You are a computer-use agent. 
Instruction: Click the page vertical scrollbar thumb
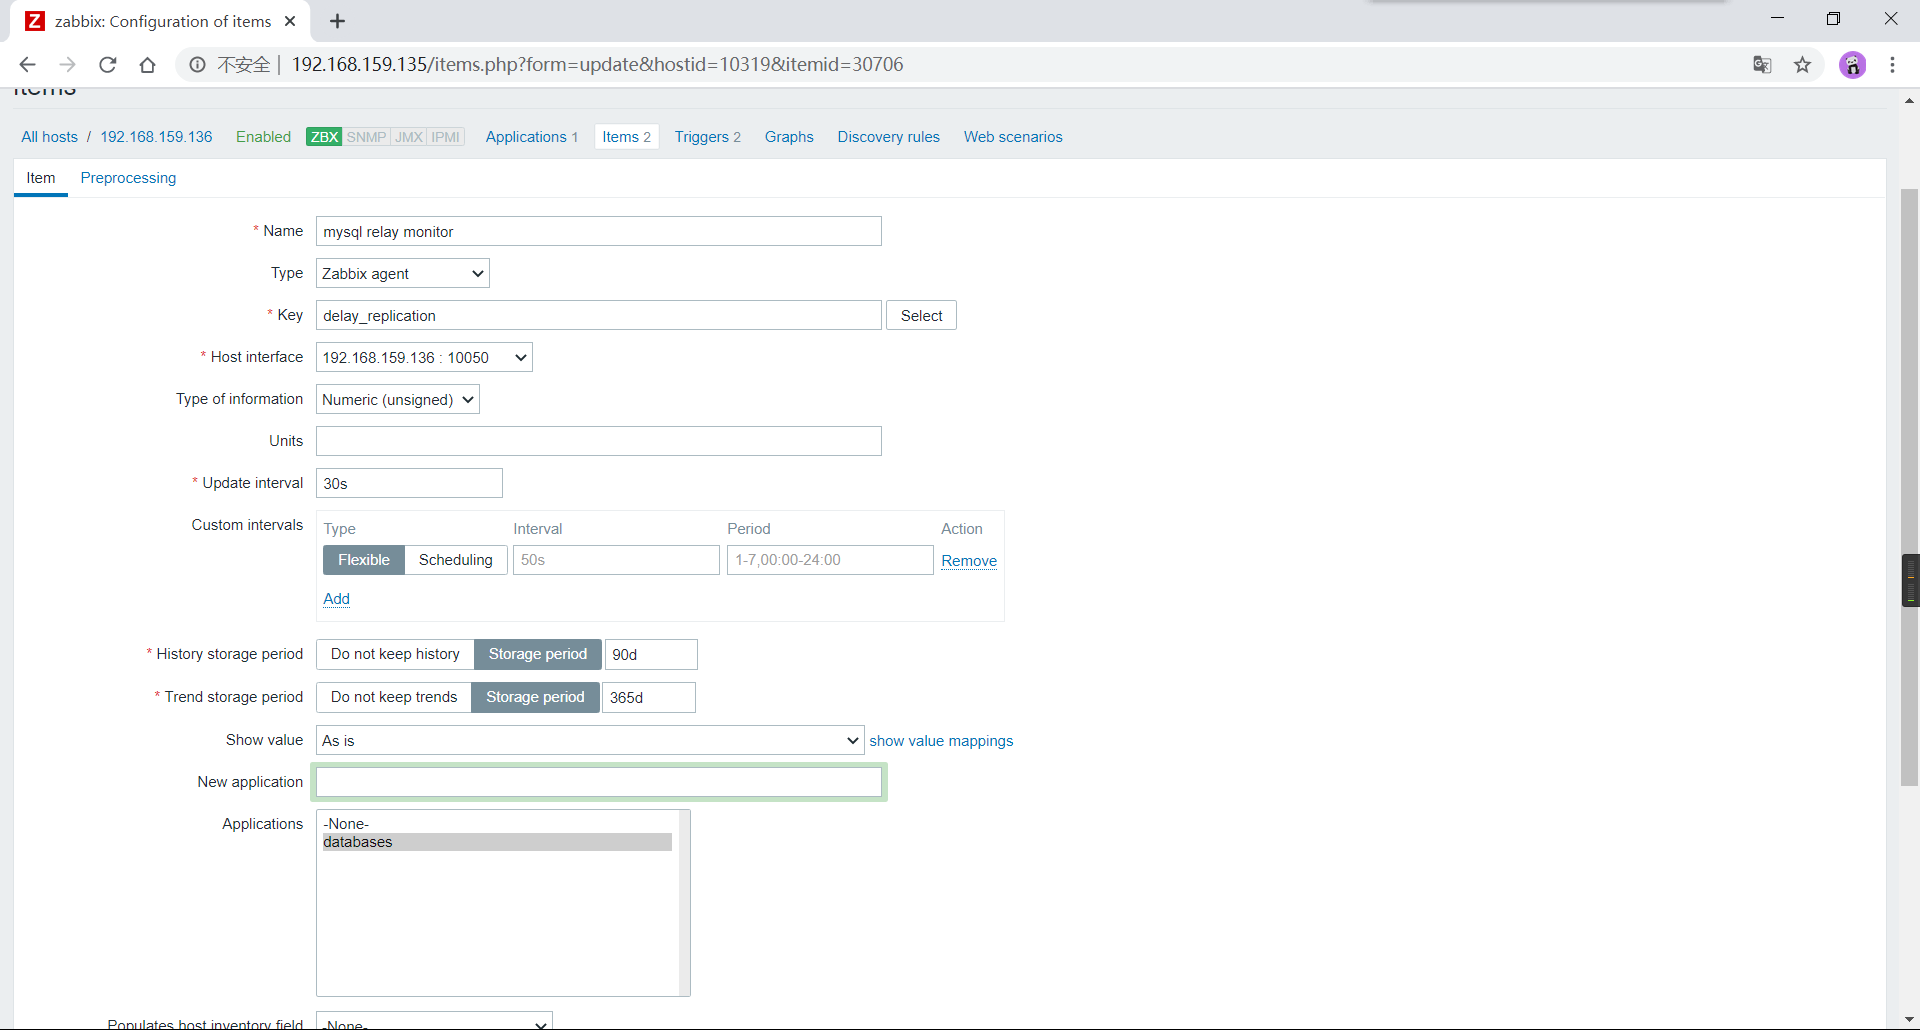[x=1909, y=486]
